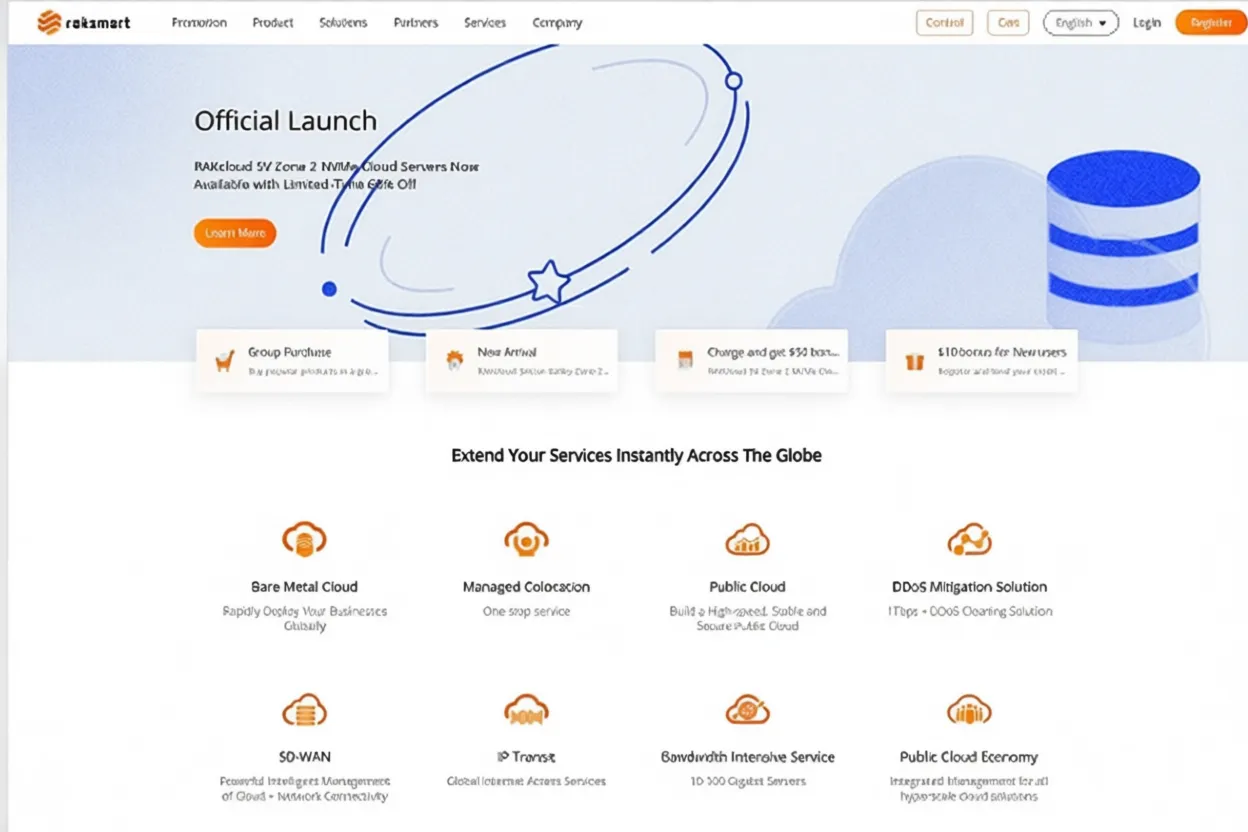Expand the Solutions navigation menu

[x=343, y=22]
